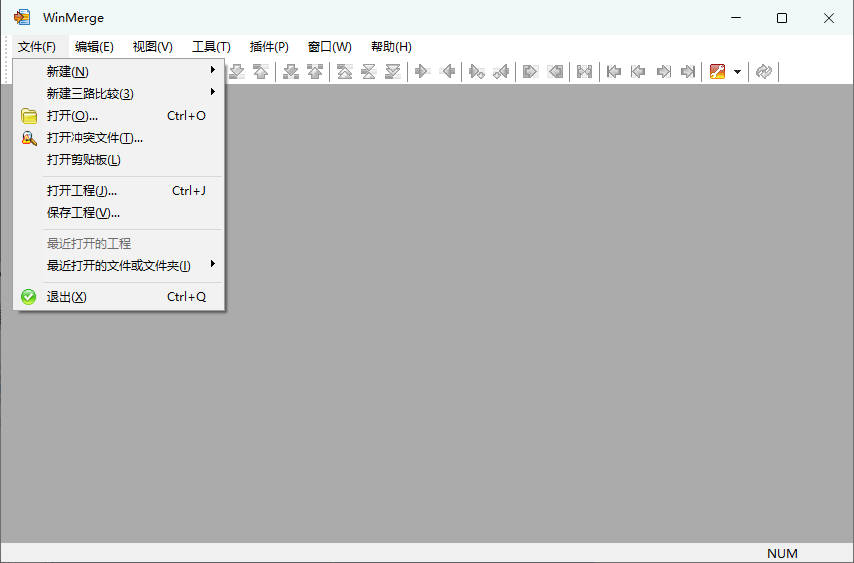The width and height of the screenshot is (854, 563).
Task: Open the 工具(T) menu
Action: click(x=211, y=47)
